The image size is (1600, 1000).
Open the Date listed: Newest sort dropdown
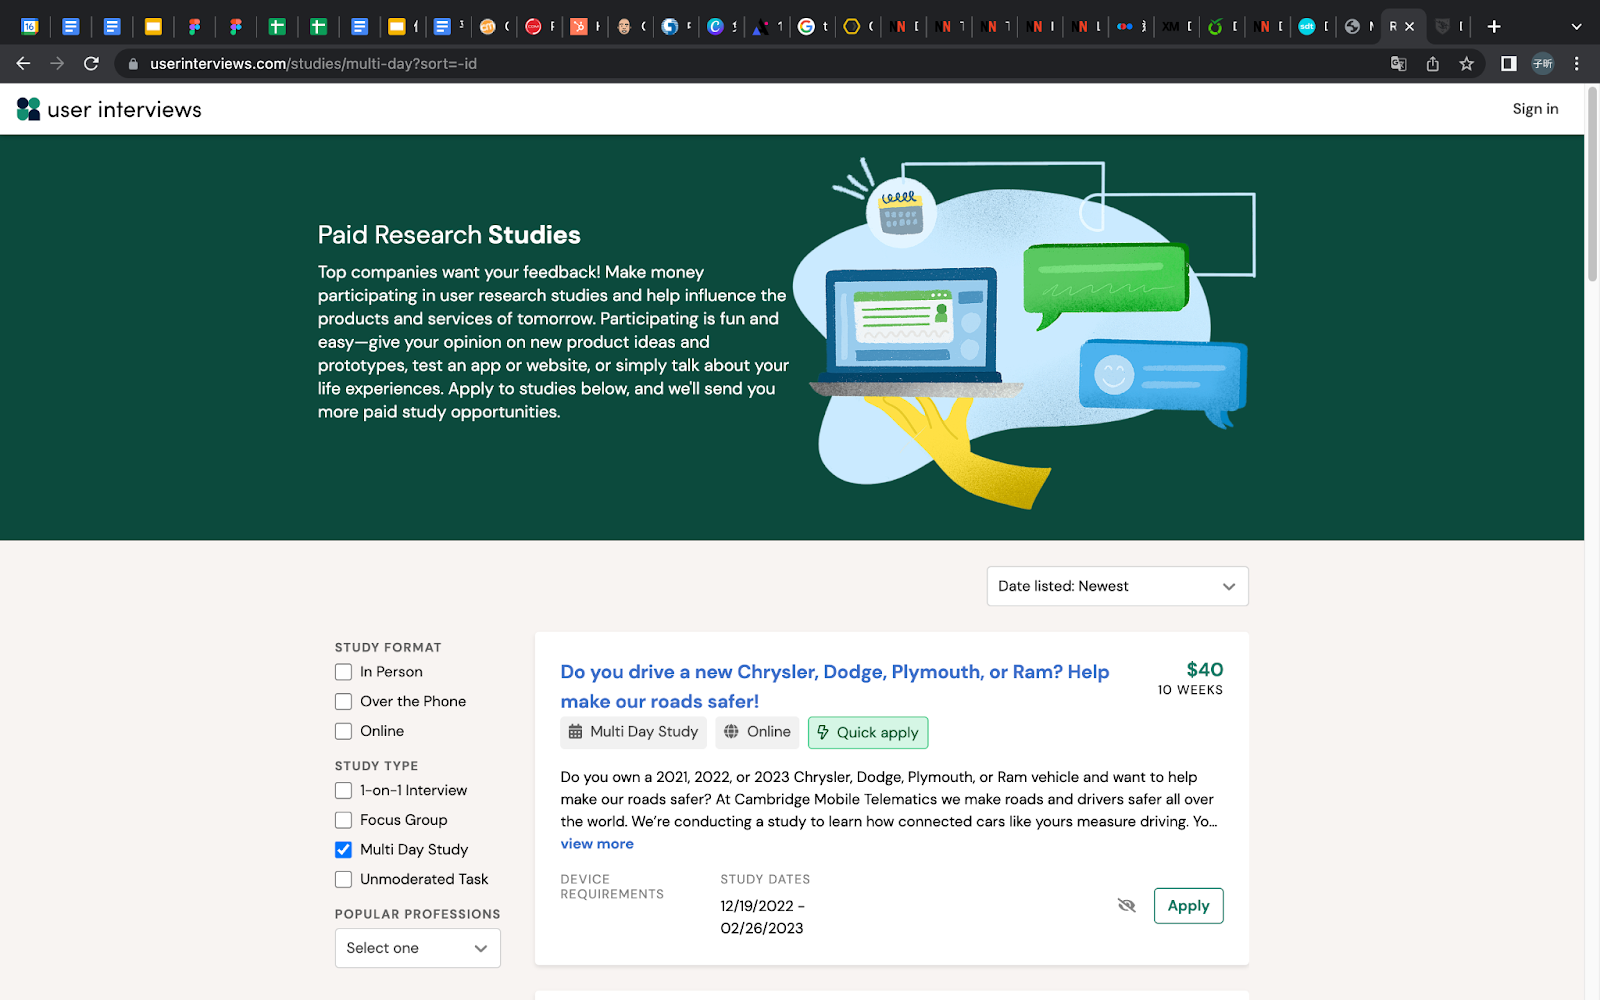tap(1117, 586)
